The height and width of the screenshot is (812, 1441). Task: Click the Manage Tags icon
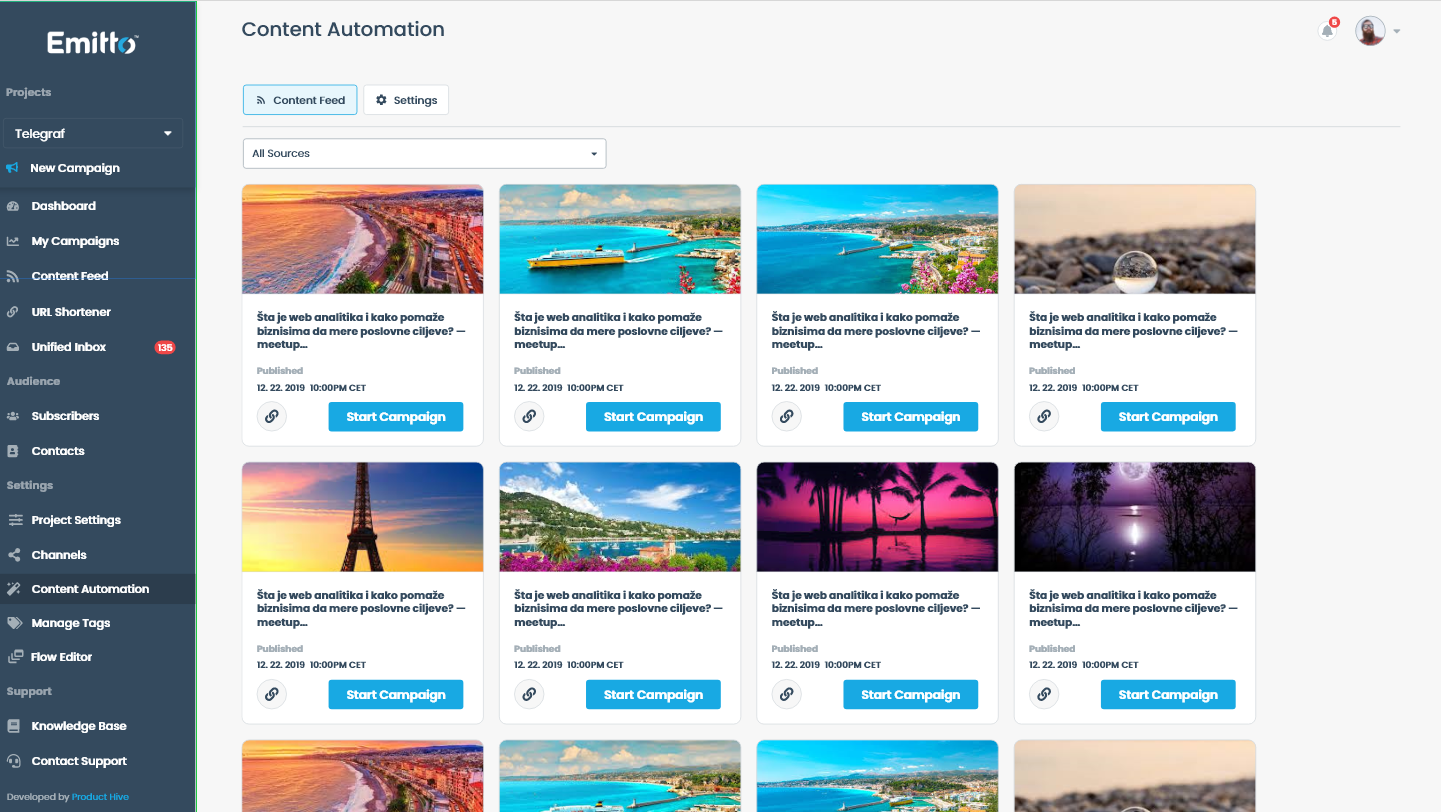tap(14, 623)
